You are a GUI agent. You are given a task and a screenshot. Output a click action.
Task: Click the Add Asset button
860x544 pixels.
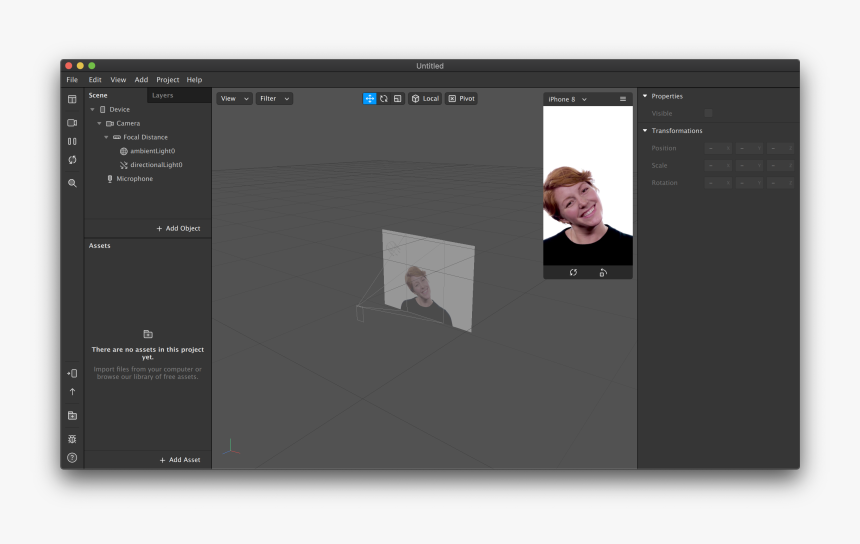point(180,460)
